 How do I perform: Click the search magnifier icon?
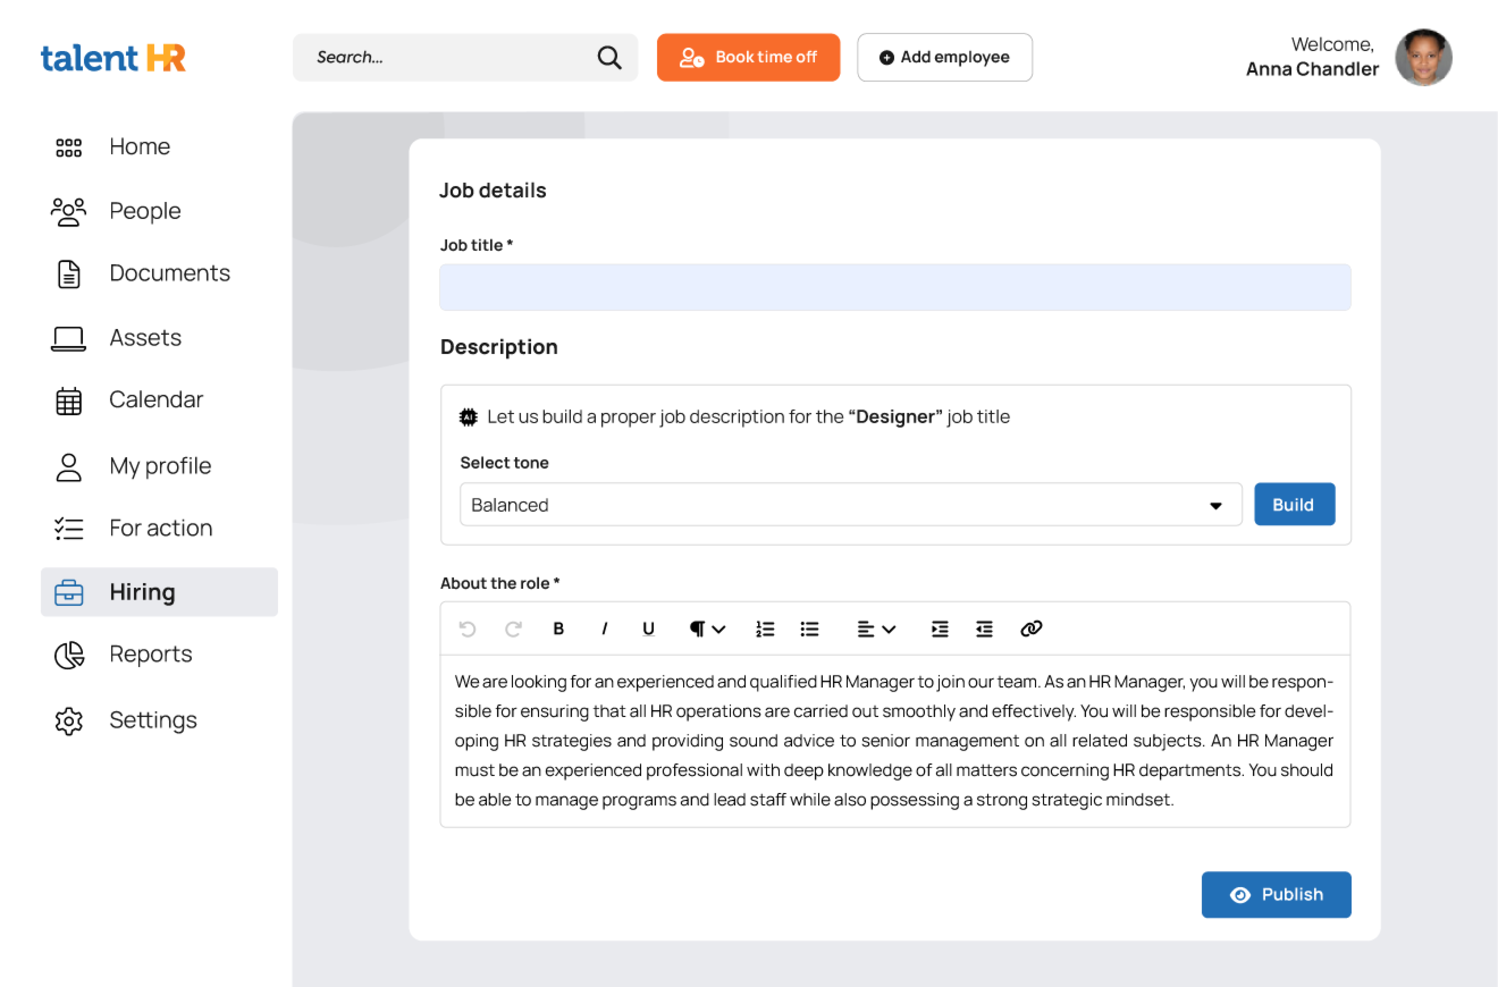point(609,58)
